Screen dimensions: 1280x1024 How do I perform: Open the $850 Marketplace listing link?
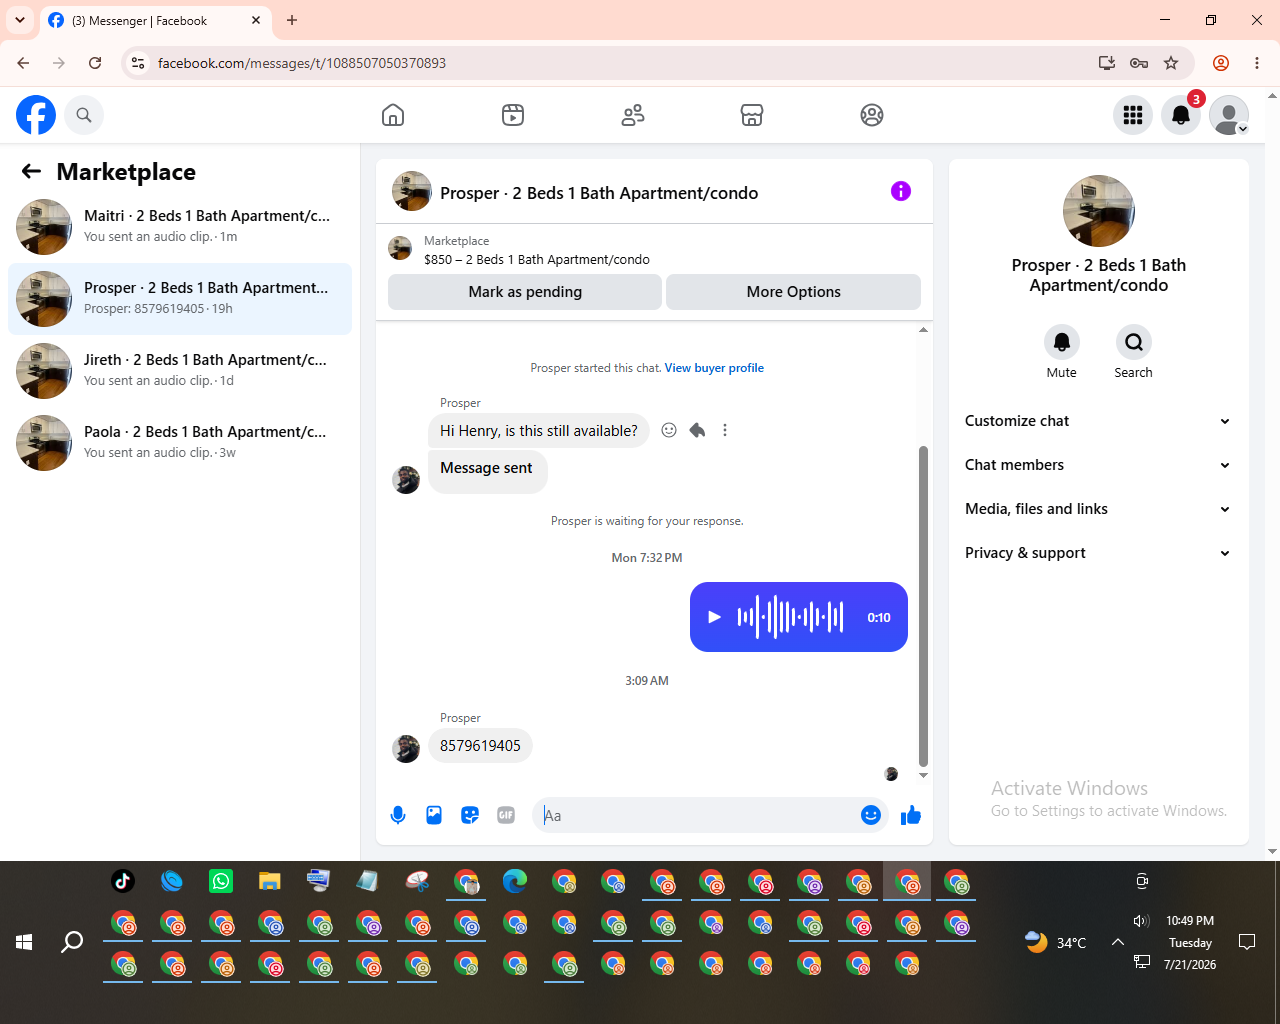(537, 259)
